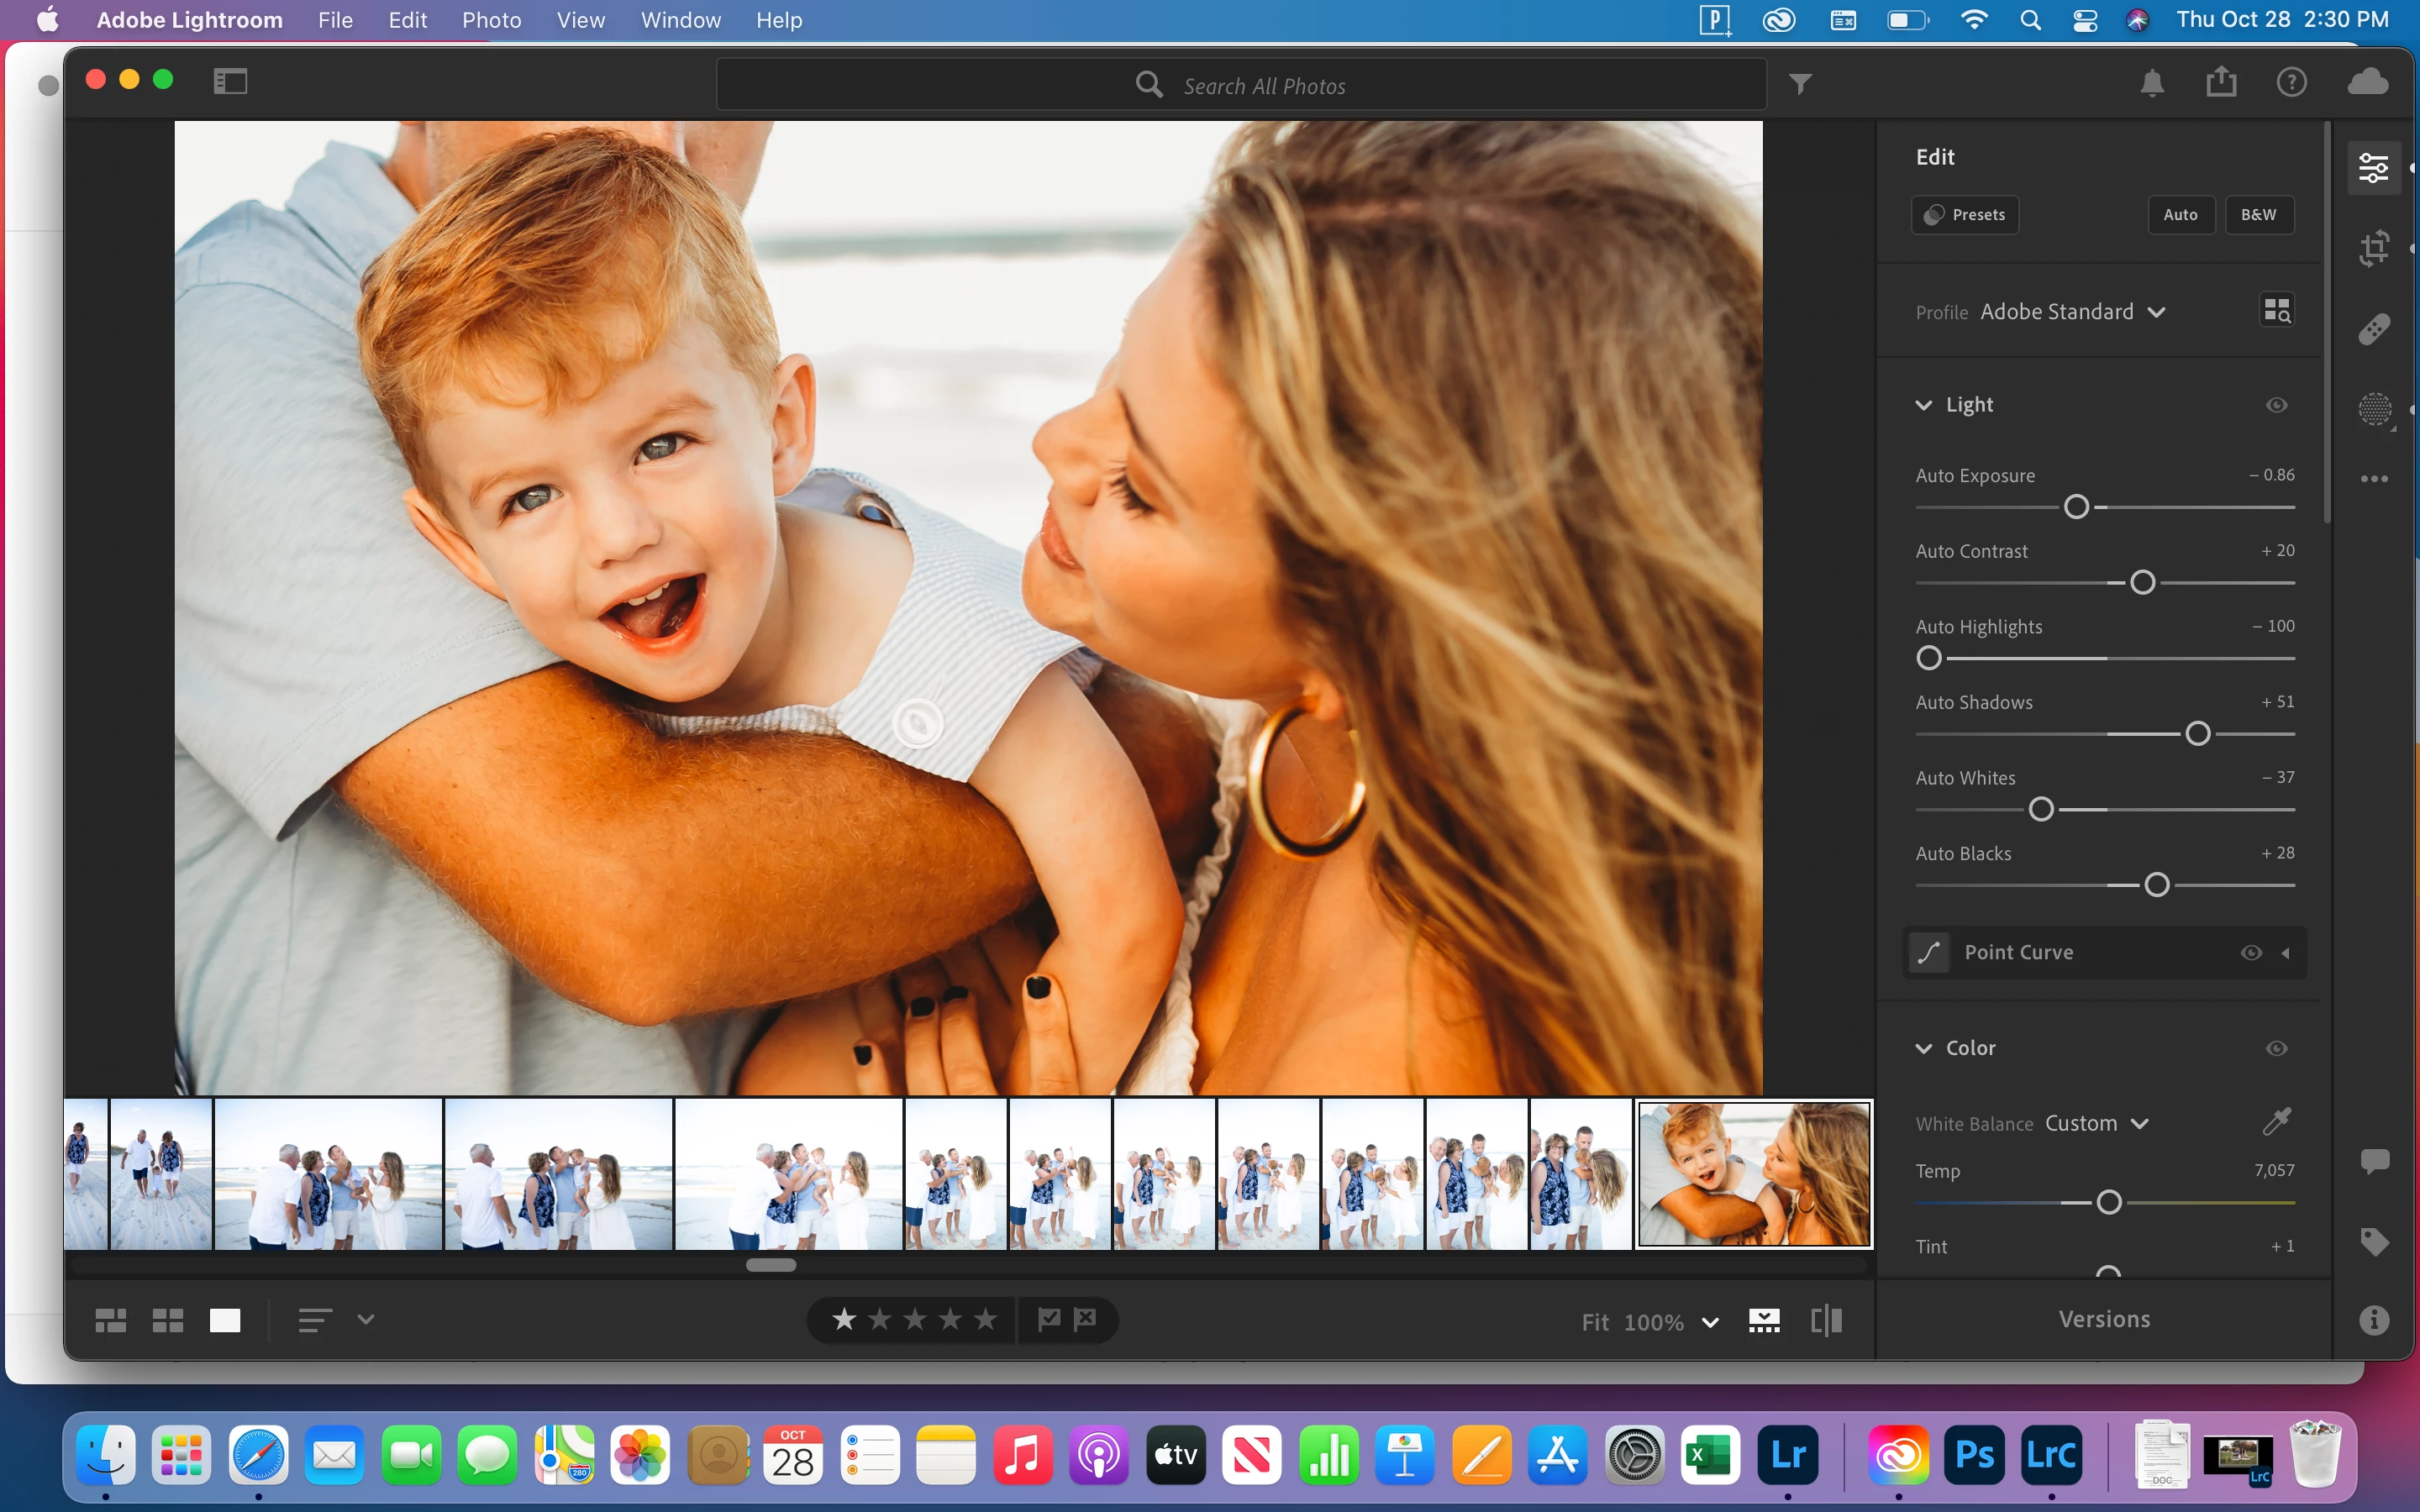Click the Auto Shadows slider handle
Screen dimensions: 2420x1512
[x=2197, y=734]
